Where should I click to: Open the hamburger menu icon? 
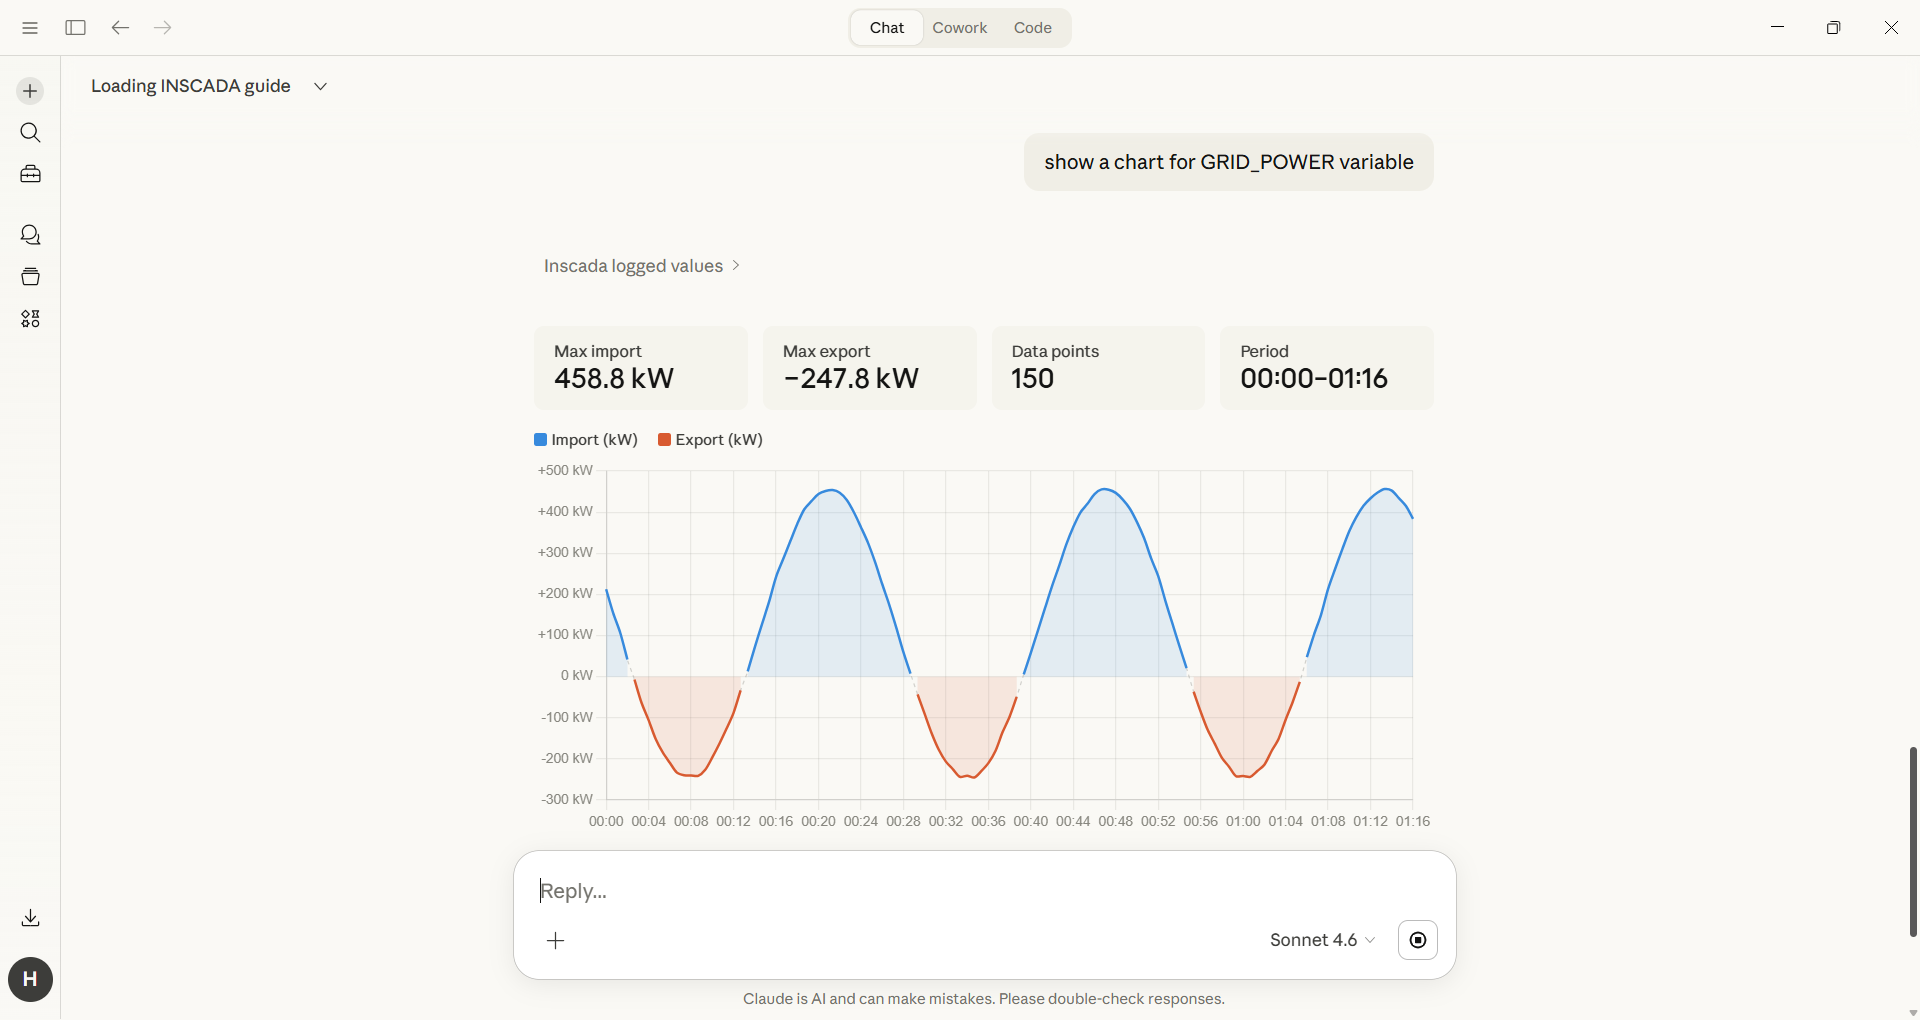[30, 28]
